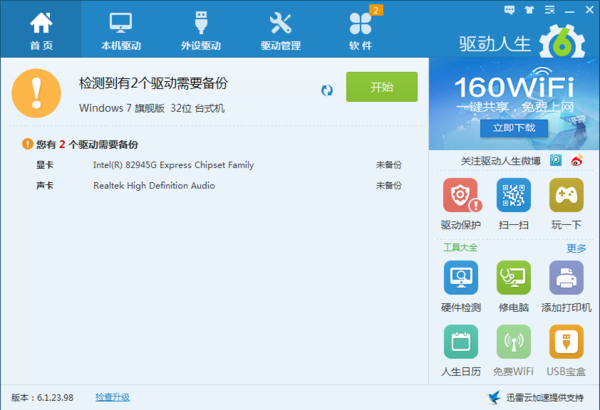Click the 驱动人生 6 gear logo
This screenshot has height=410, width=600.
click(562, 42)
